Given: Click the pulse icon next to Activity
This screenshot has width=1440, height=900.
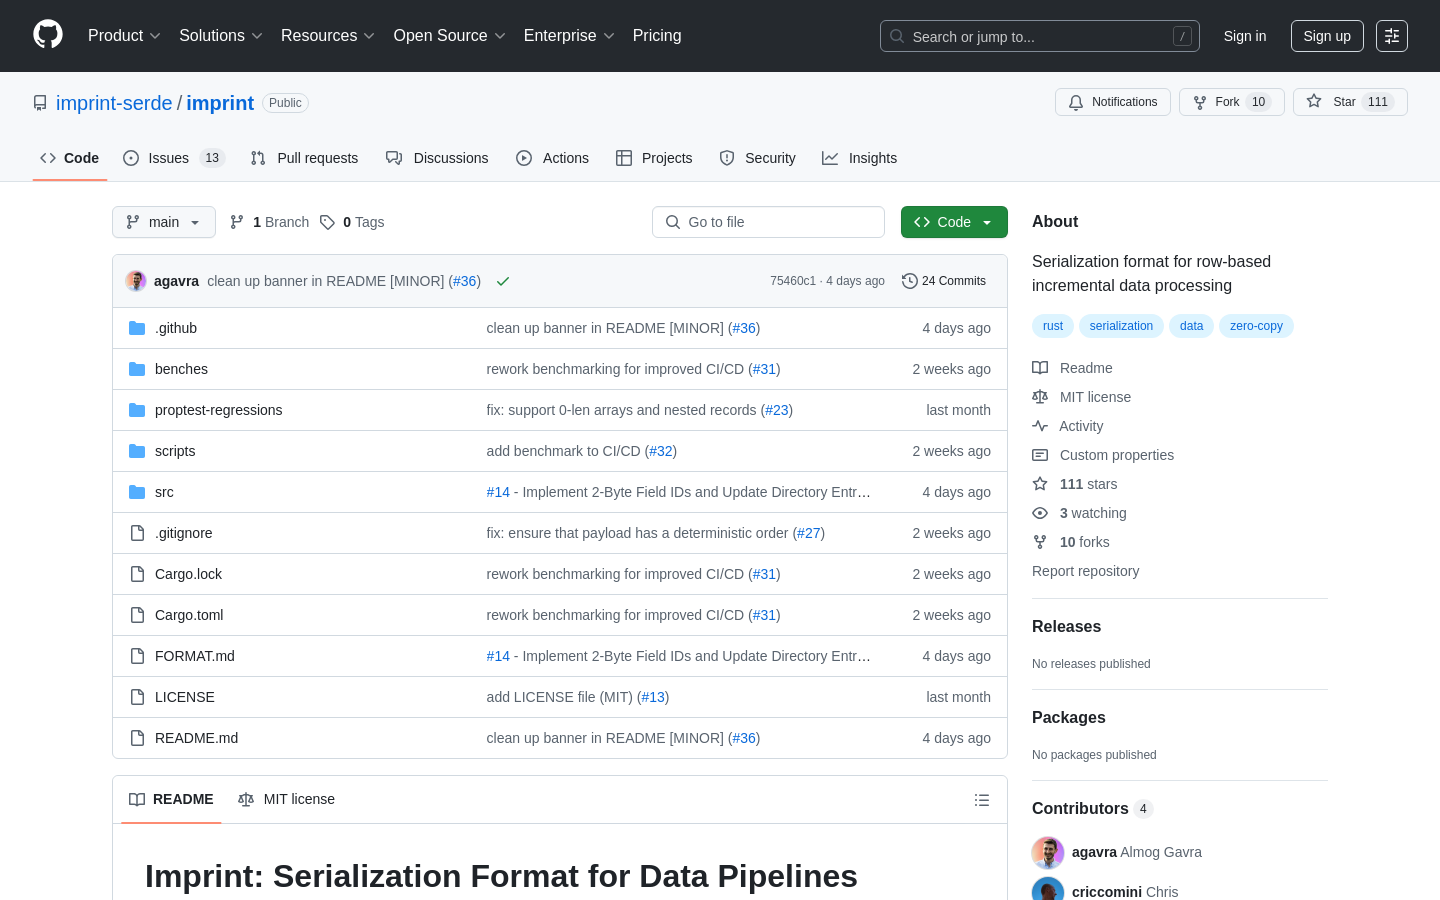Looking at the screenshot, I should (1040, 426).
